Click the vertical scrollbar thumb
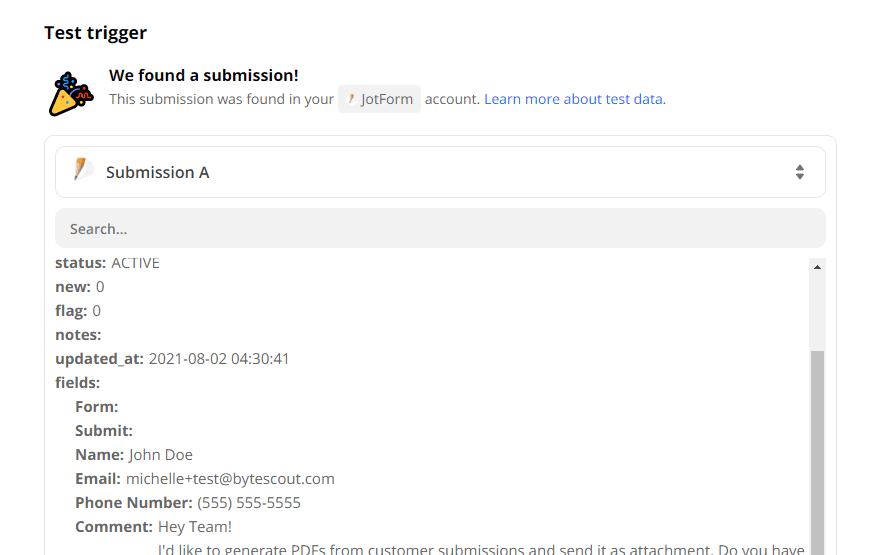883x555 pixels. tap(818, 450)
